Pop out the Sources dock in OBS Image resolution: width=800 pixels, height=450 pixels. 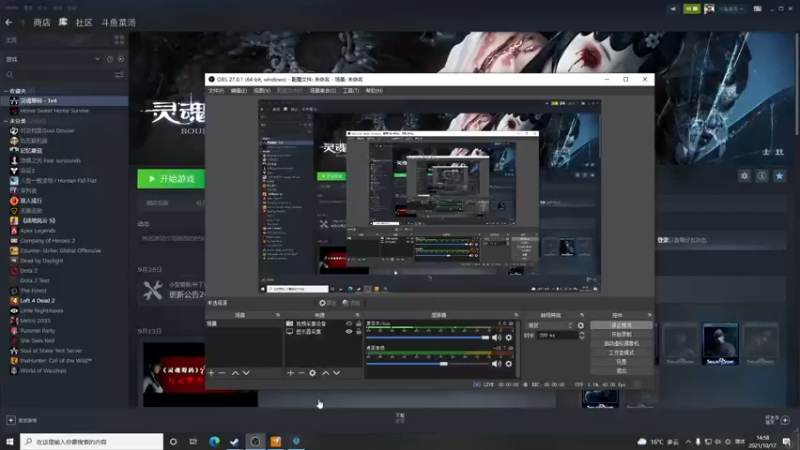coord(357,315)
